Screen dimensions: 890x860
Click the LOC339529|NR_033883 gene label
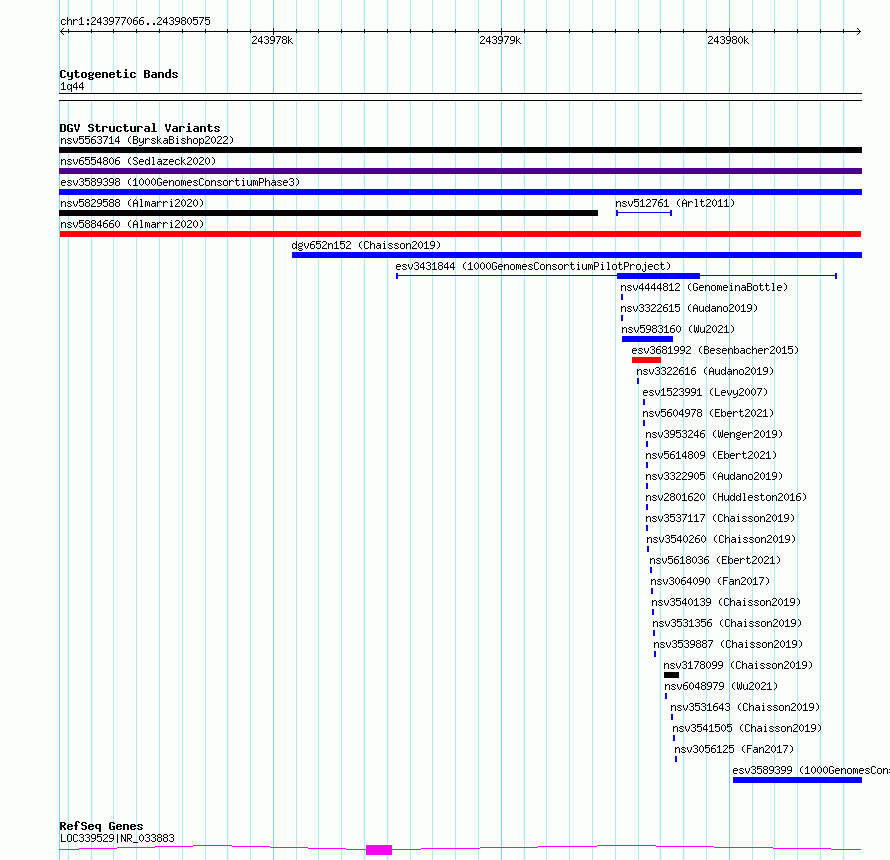(117, 838)
